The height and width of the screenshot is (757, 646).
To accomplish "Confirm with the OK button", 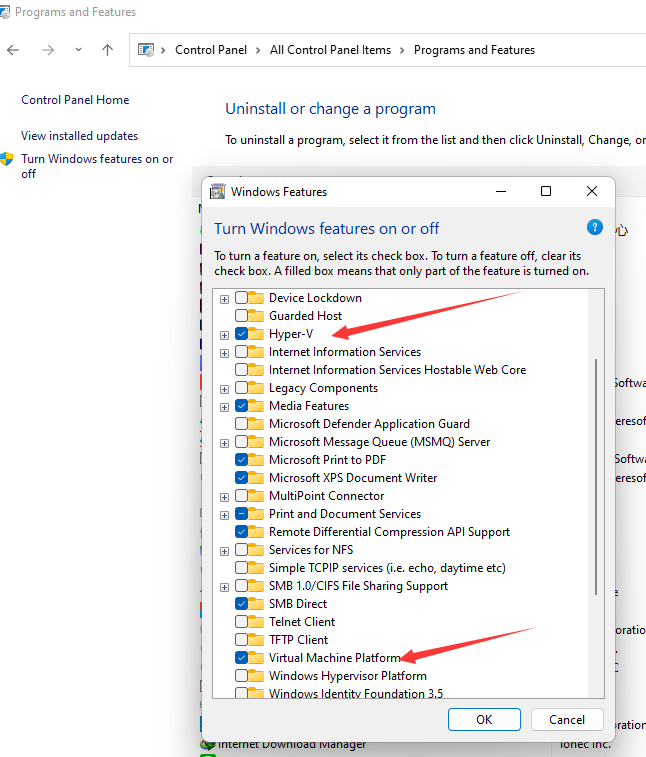I will tap(484, 719).
